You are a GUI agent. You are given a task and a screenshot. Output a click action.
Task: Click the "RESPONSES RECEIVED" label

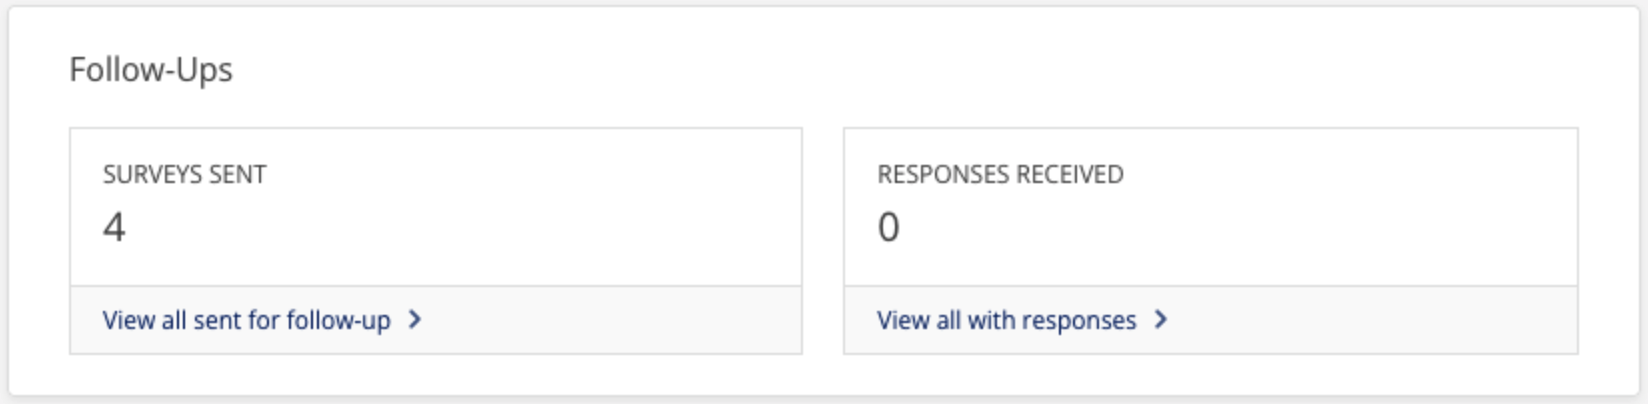click(x=1000, y=174)
